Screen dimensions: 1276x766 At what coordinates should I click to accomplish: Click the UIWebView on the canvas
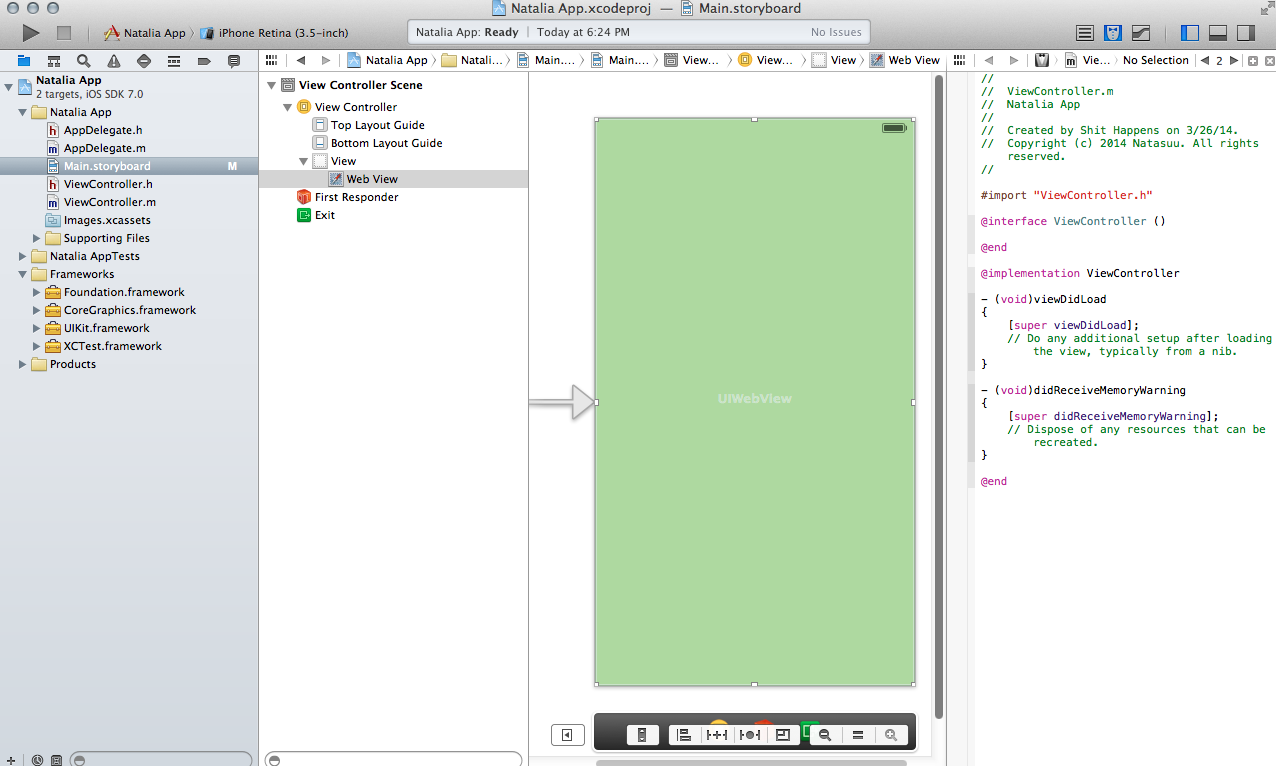tap(754, 399)
